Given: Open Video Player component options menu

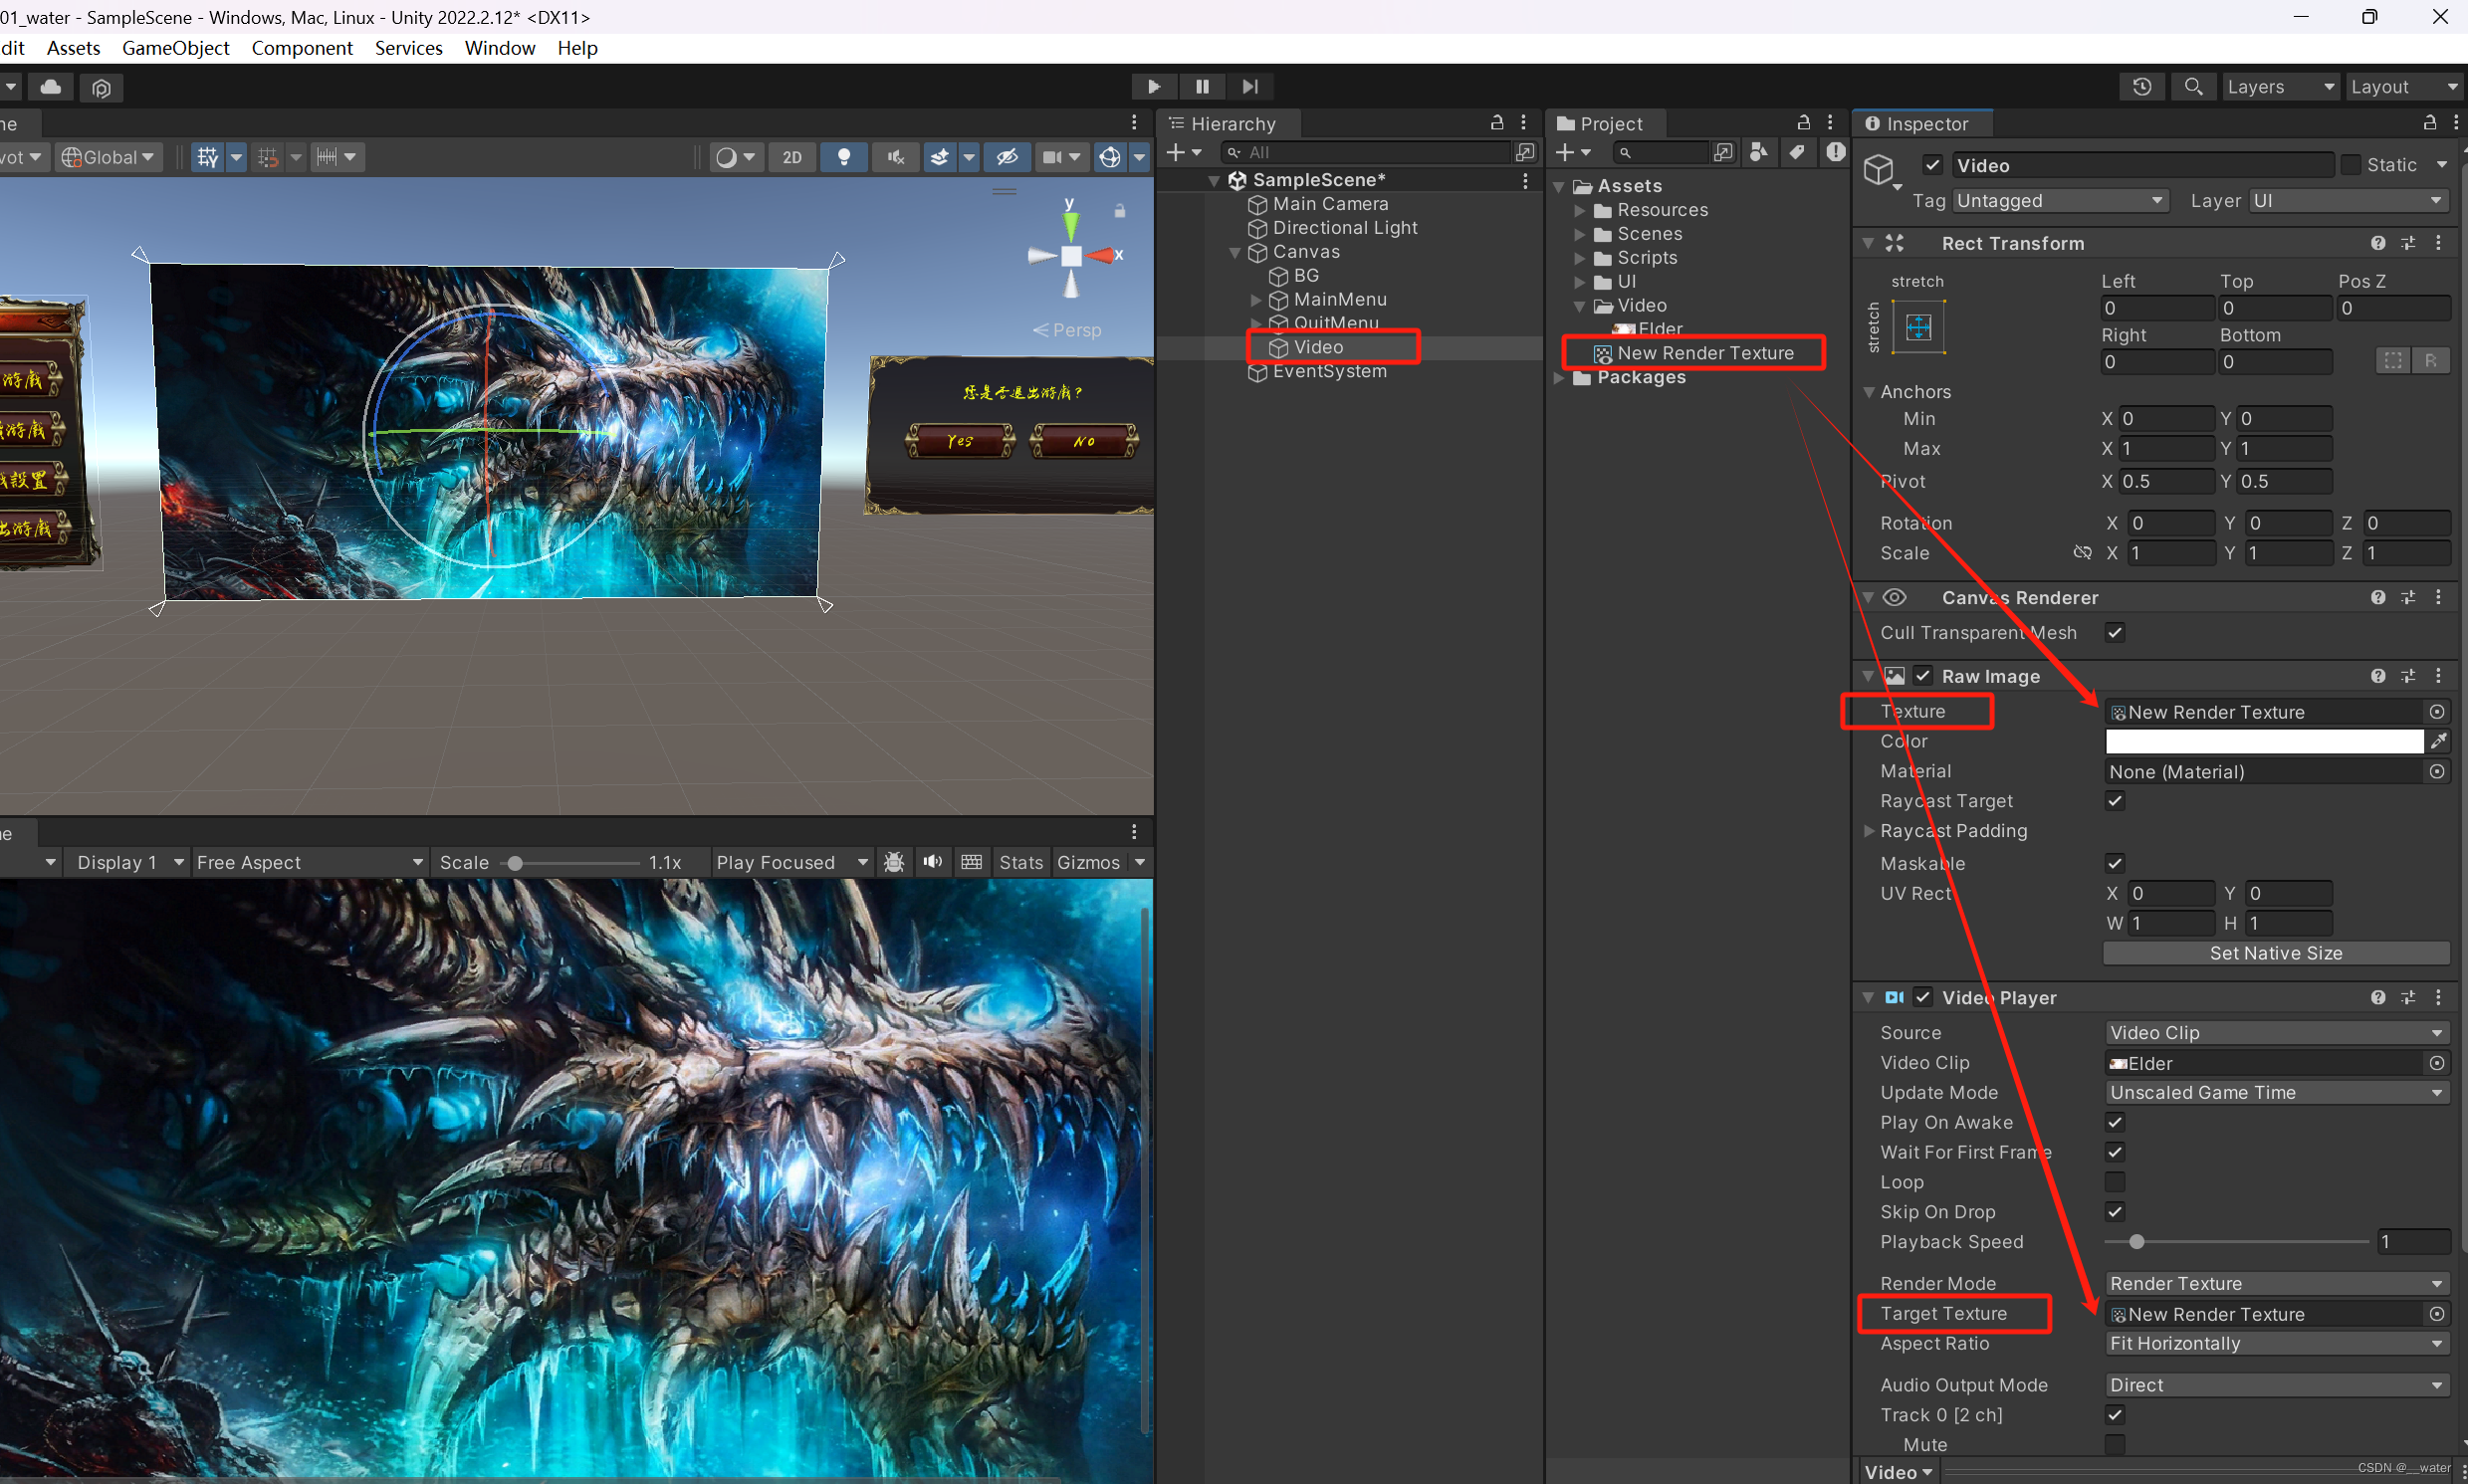Looking at the screenshot, I should point(2438,997).
